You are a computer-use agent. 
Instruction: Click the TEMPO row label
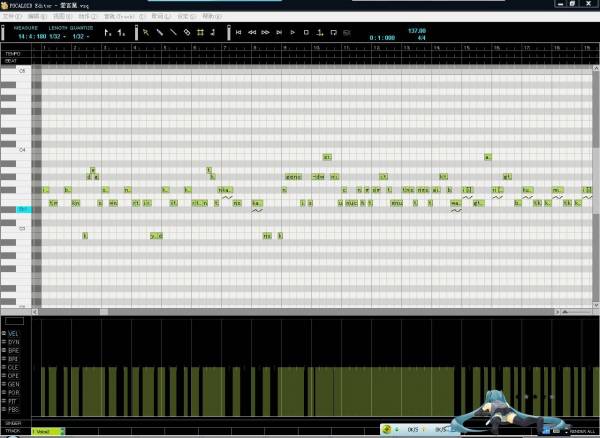(x=13, y=54)
